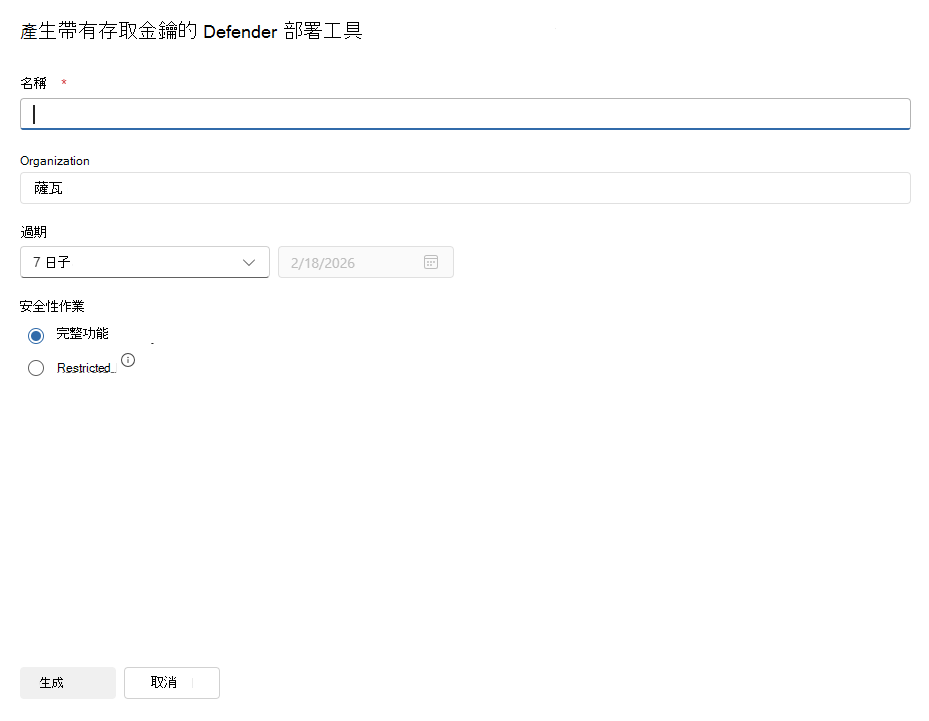
Task: Click the 名稱 label text
Action: 33,84
